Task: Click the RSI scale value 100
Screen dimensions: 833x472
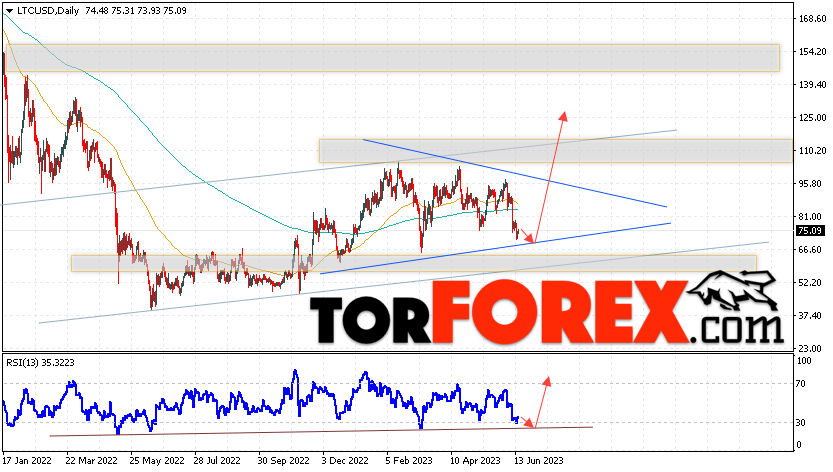Action: tap(804, 361)
